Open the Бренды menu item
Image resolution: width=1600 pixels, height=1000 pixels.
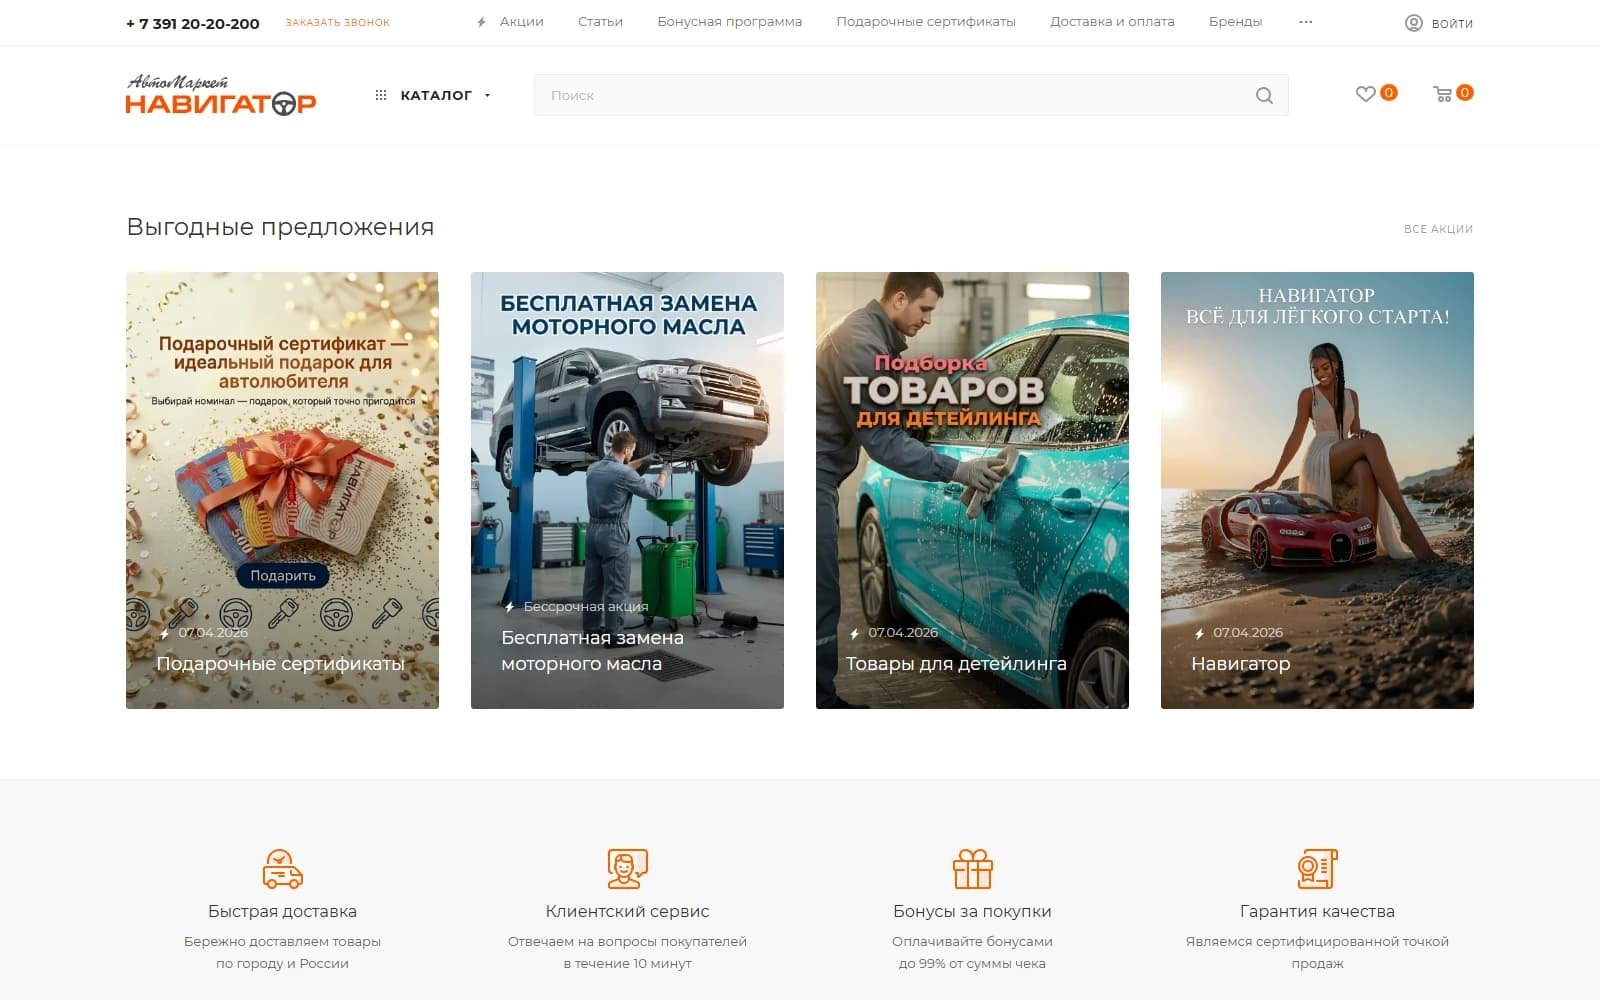[x=1235, y=22]
